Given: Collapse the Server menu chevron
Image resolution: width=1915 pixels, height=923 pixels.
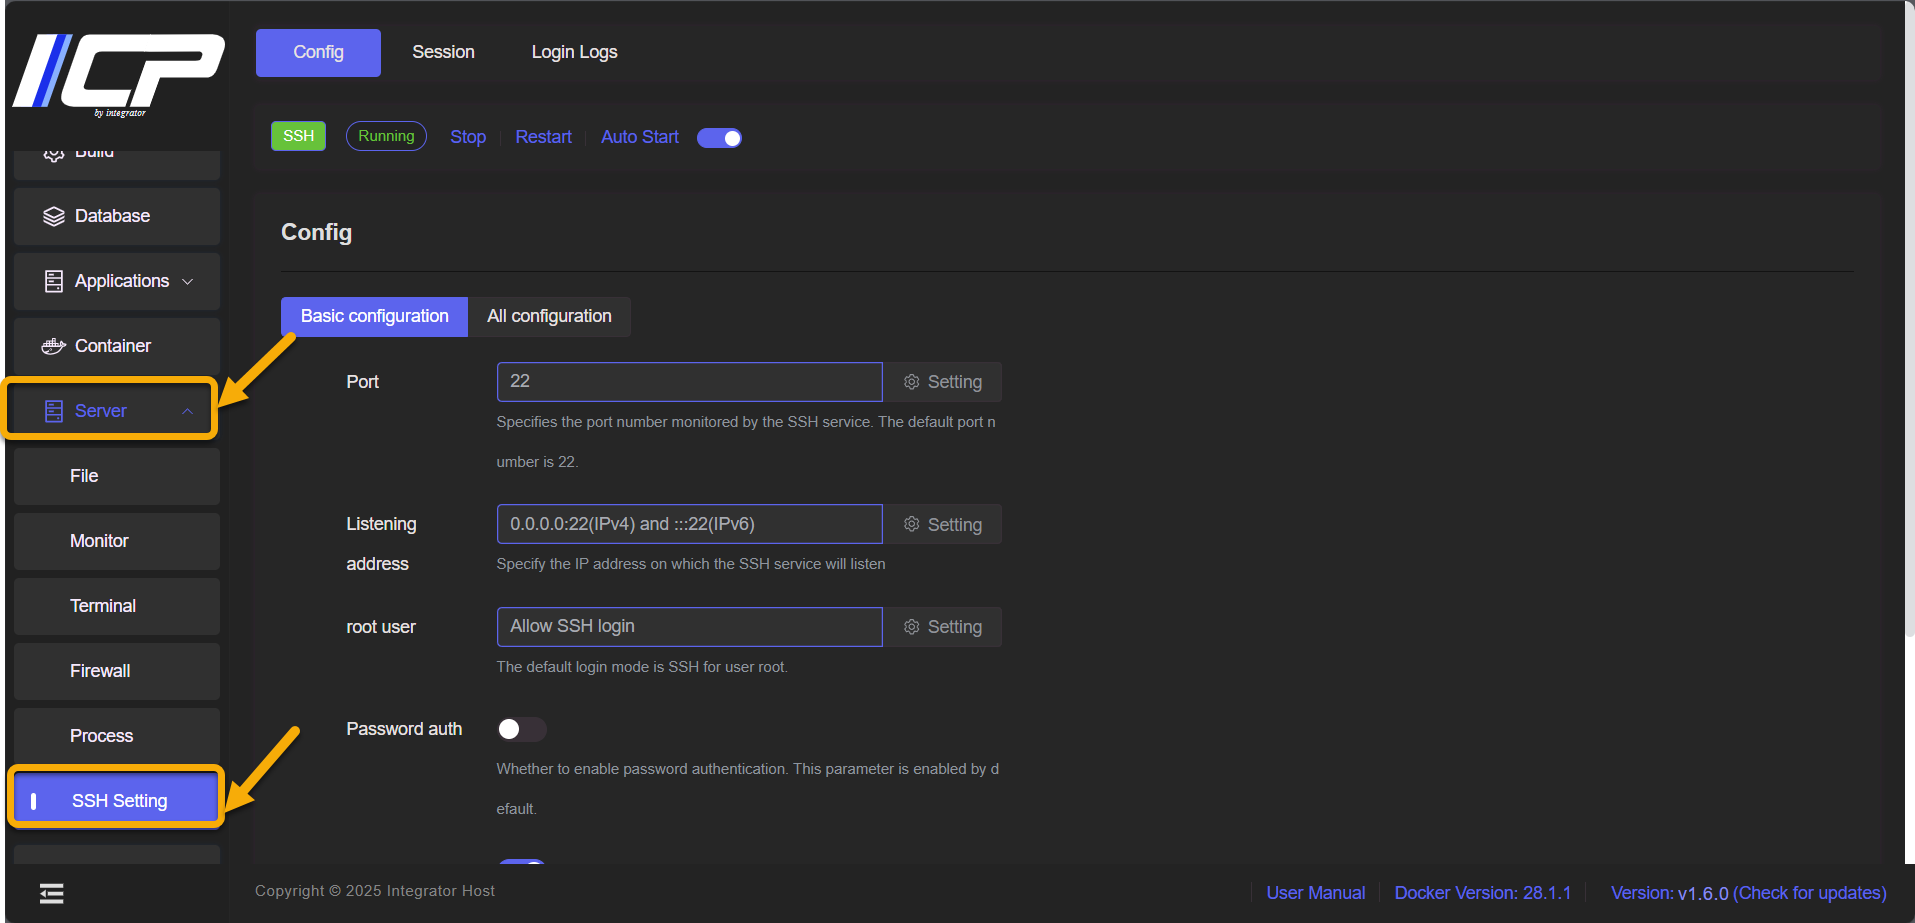Looking at the screenshot, I should coord(187,411).
